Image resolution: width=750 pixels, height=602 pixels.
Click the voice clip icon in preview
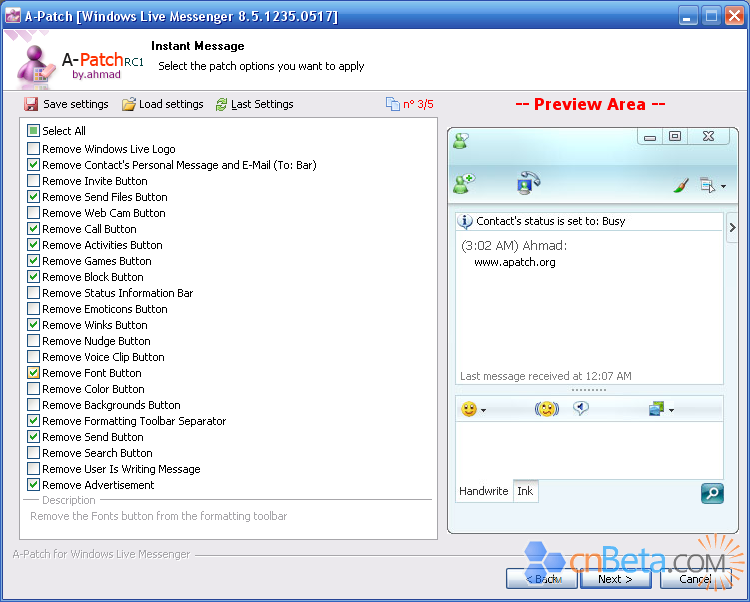[x=581, y=408]
